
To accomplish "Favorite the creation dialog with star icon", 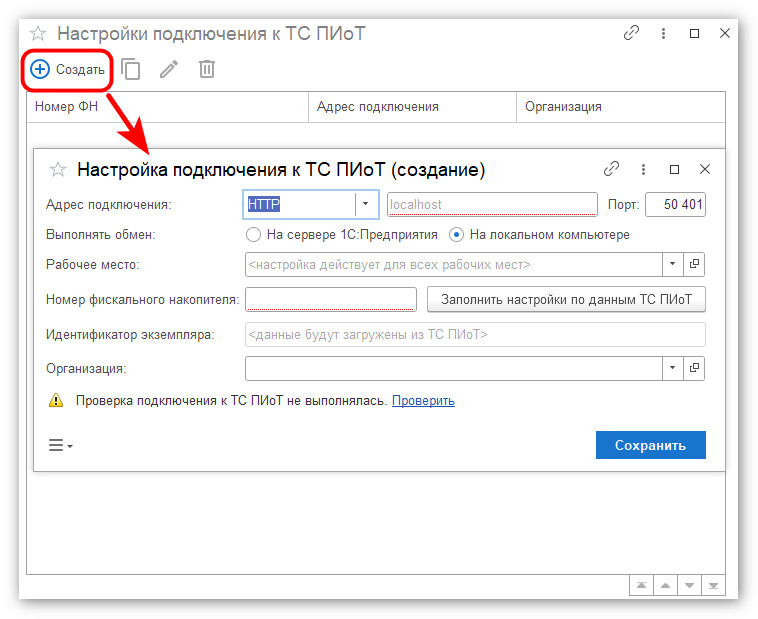I will pyautogui.click(x=58, y=170).
